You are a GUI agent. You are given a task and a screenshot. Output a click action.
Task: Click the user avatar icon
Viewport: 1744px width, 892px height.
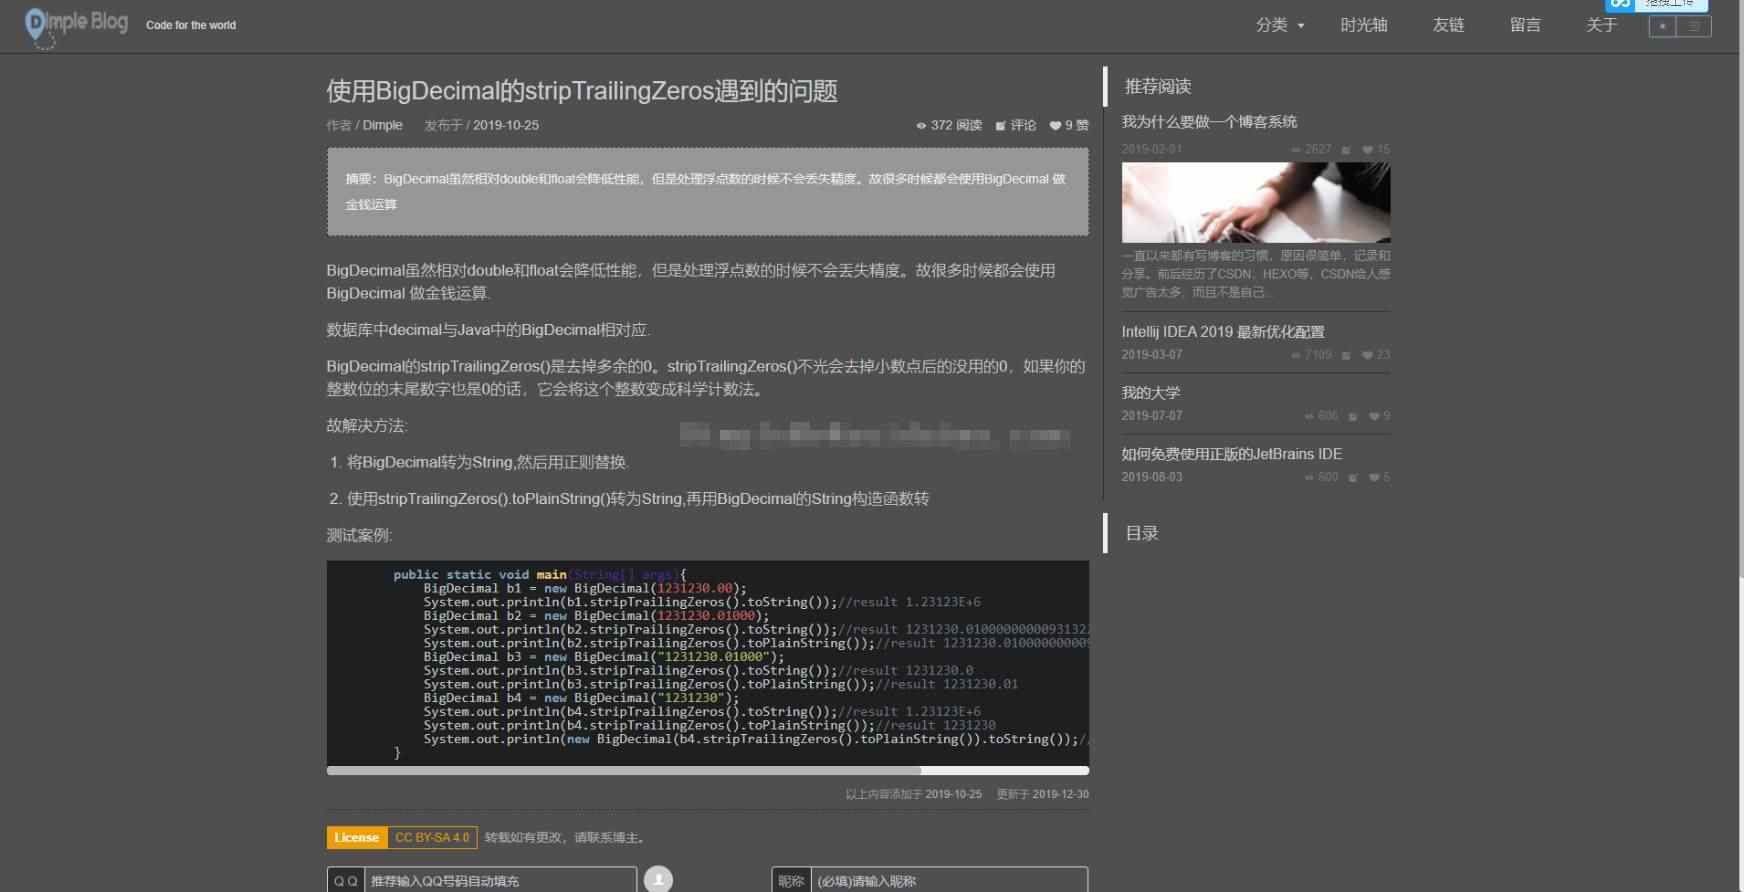tap(658, 879)
